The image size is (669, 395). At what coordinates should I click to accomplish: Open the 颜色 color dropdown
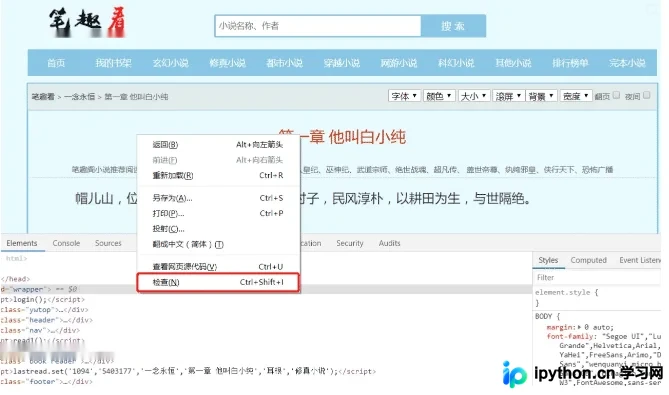(x=439, y=96)
